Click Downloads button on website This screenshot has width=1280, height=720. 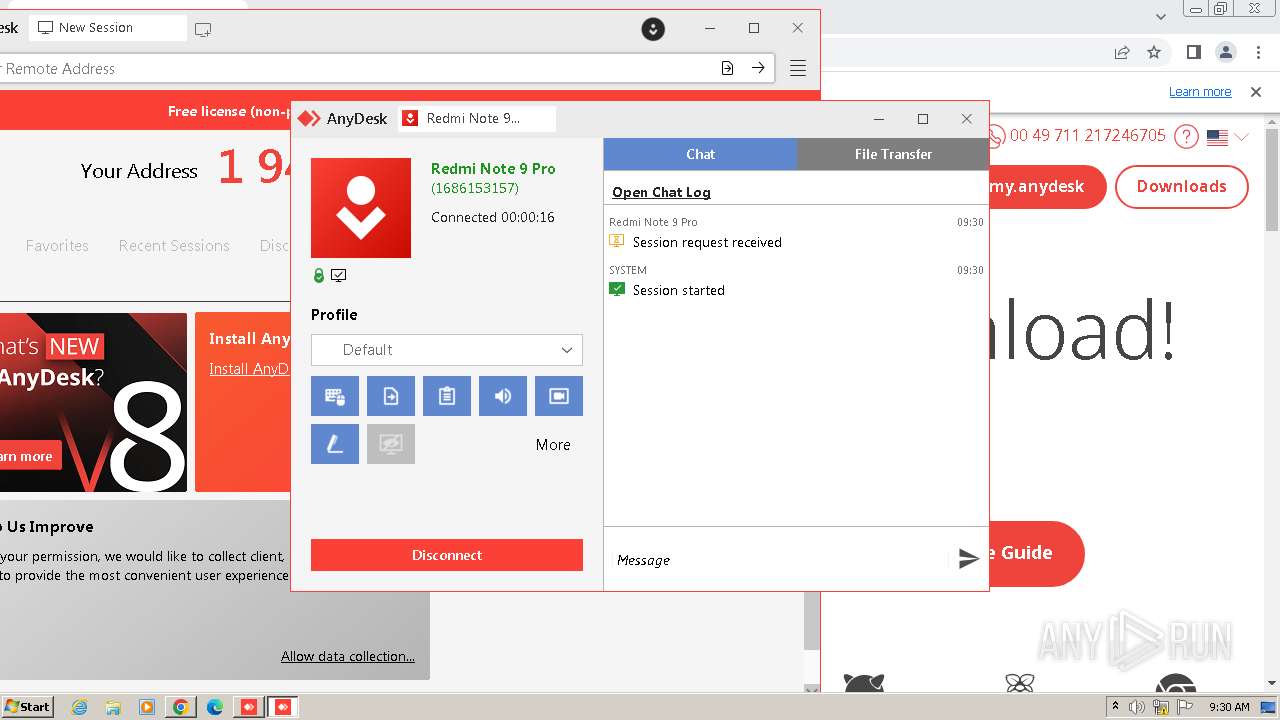1182,187
